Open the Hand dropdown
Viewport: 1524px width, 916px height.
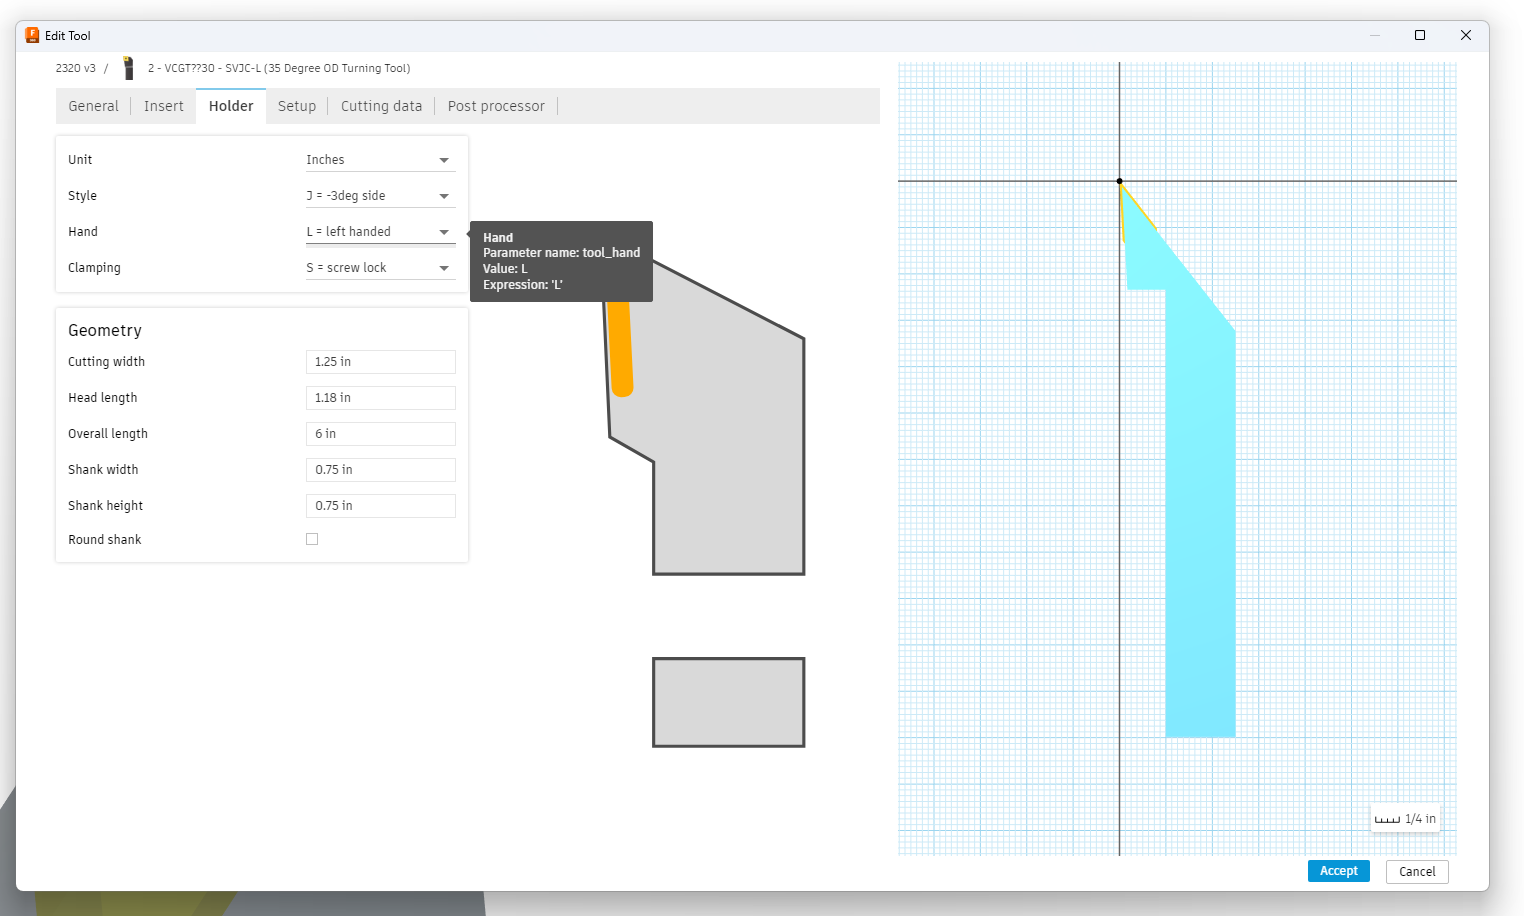pos(380,232)
